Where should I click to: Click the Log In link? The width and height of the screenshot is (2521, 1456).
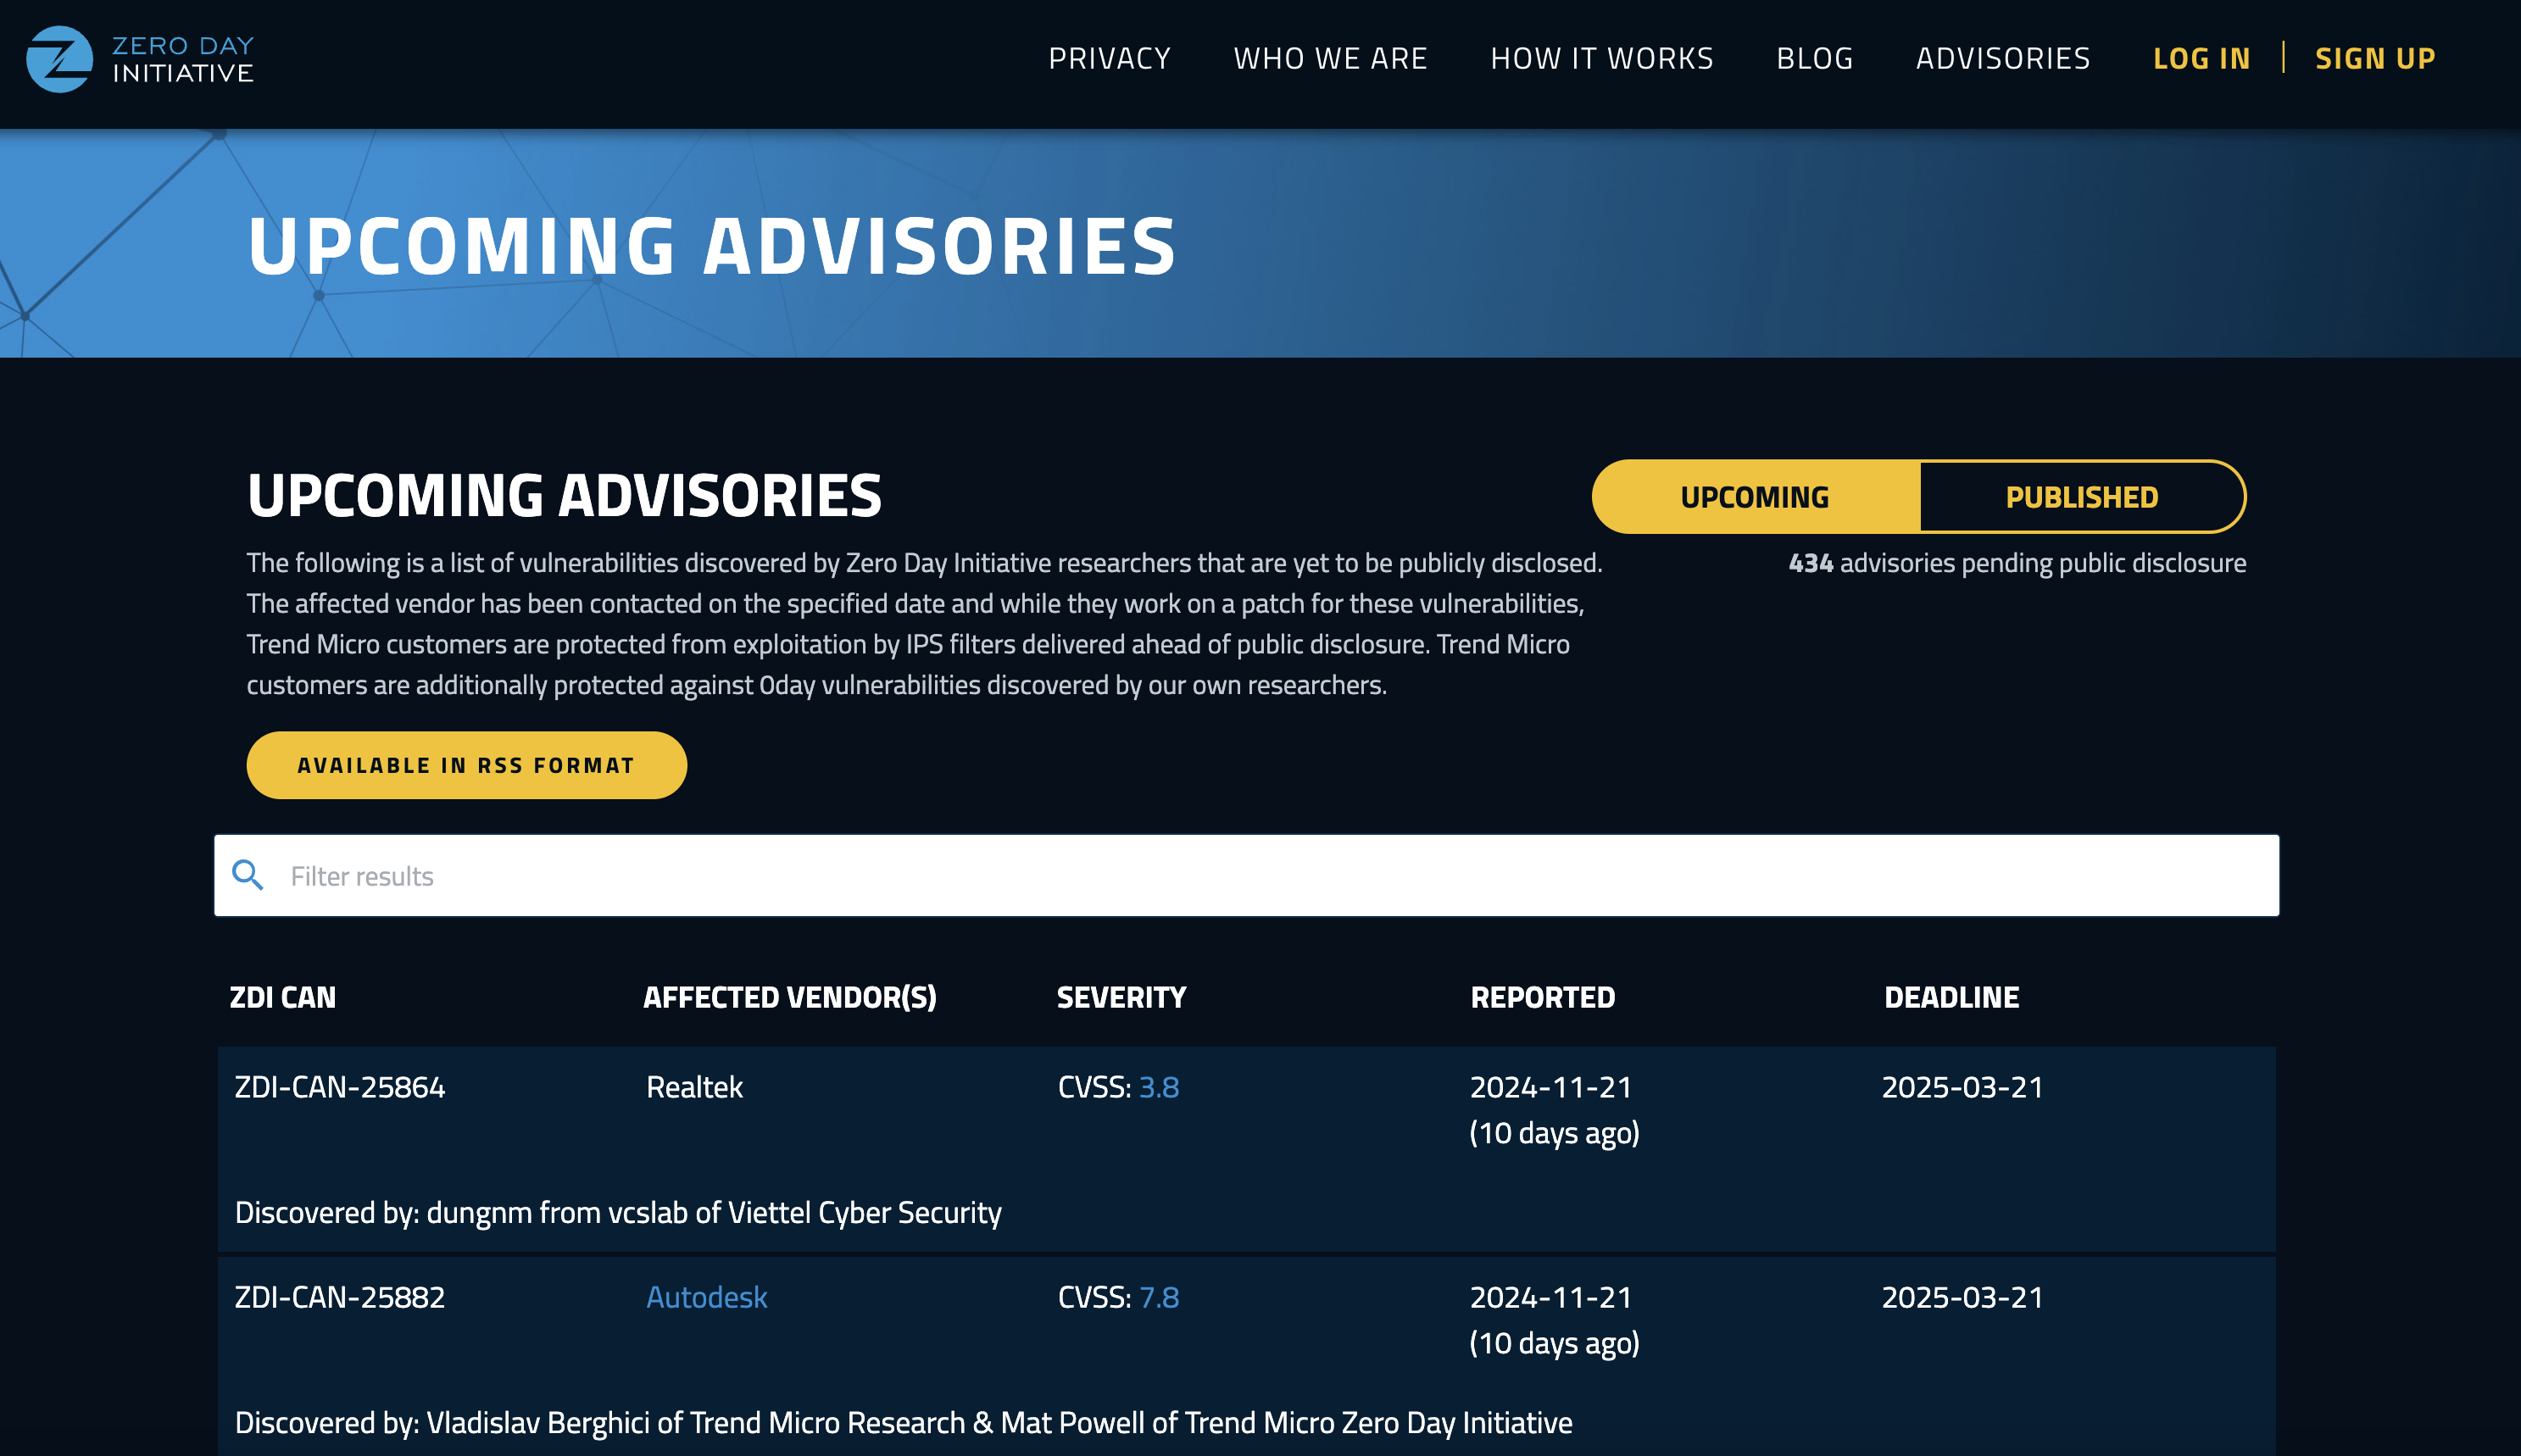2202,58
